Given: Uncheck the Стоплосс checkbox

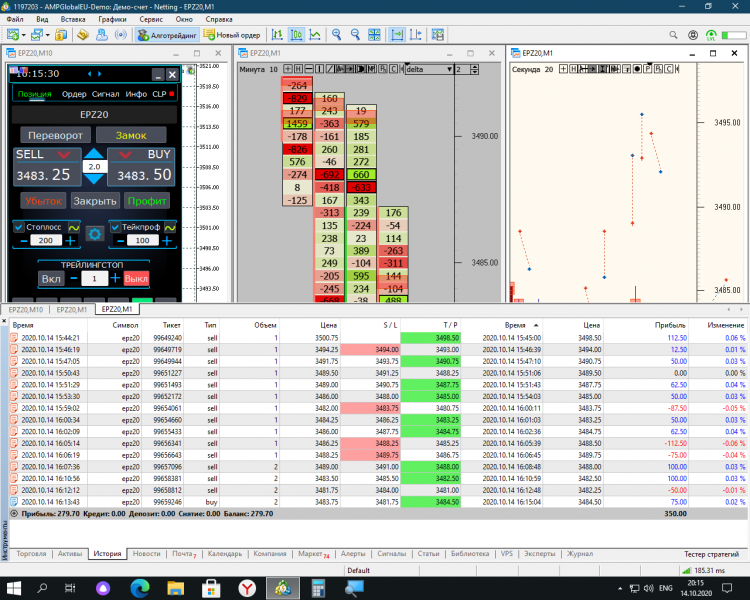Looking at the screenshot, I should click(x=19, y=227).
